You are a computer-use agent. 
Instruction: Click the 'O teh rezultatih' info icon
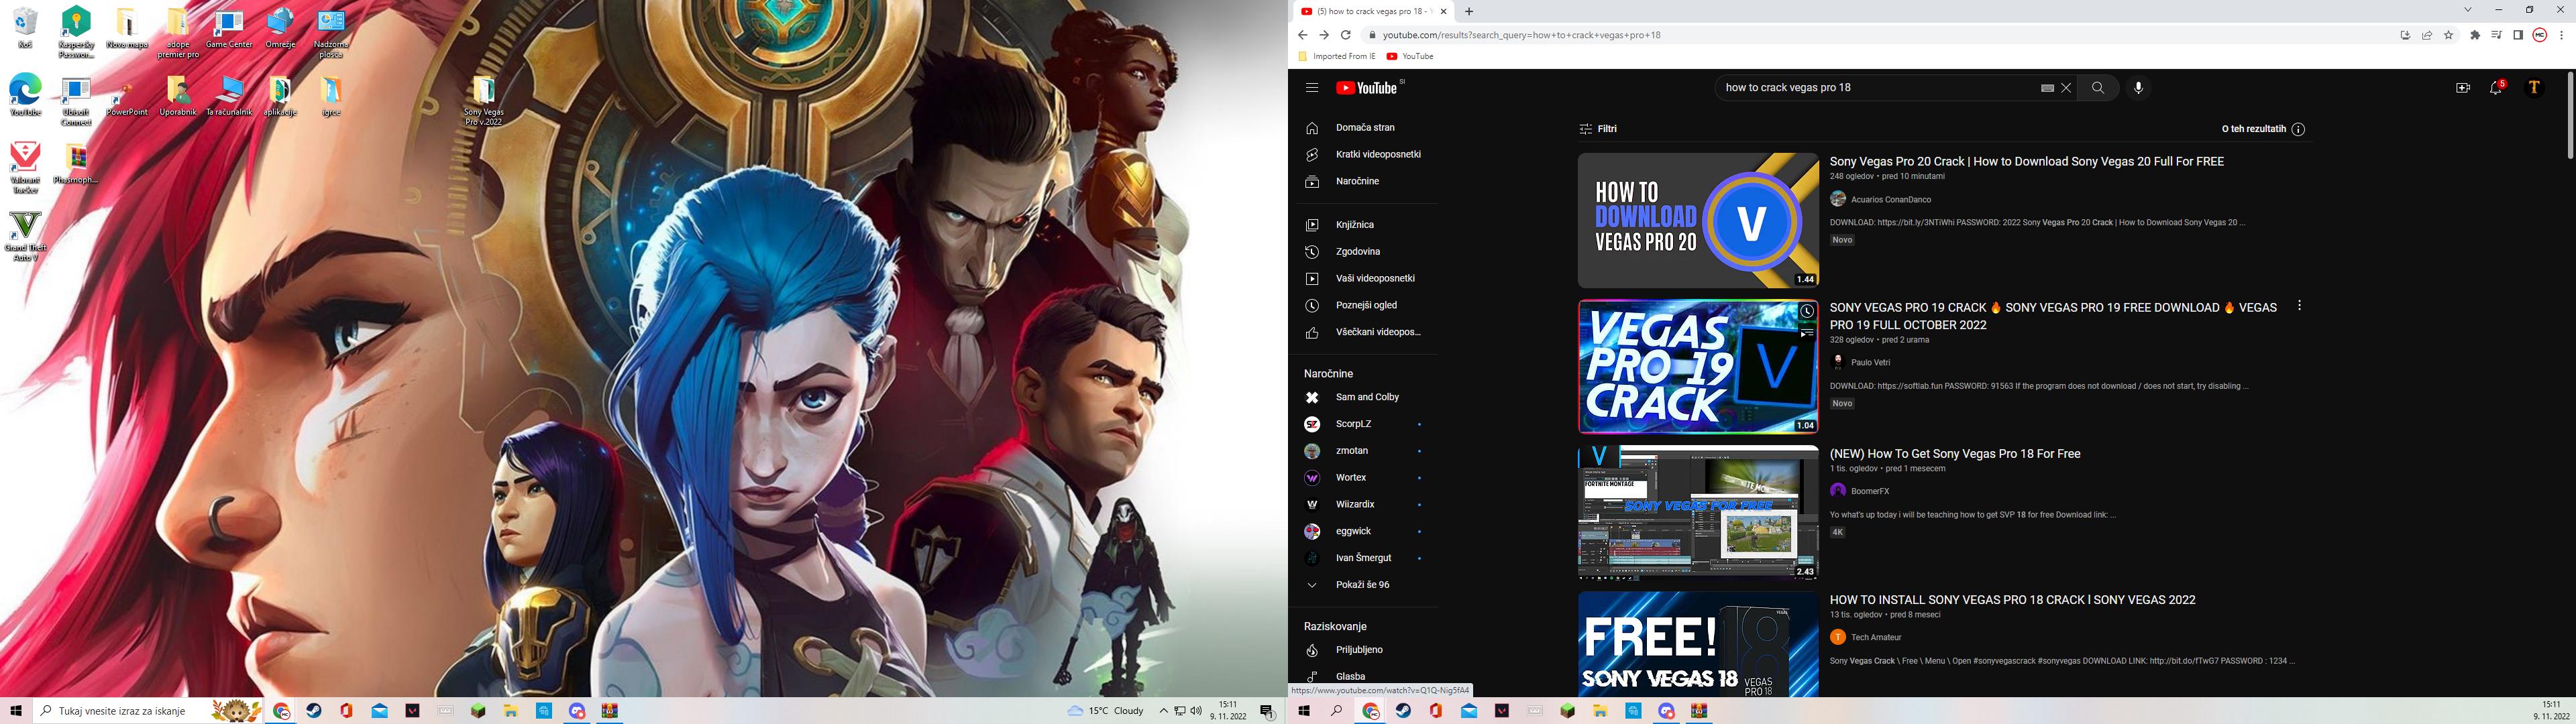[2298, 129]
